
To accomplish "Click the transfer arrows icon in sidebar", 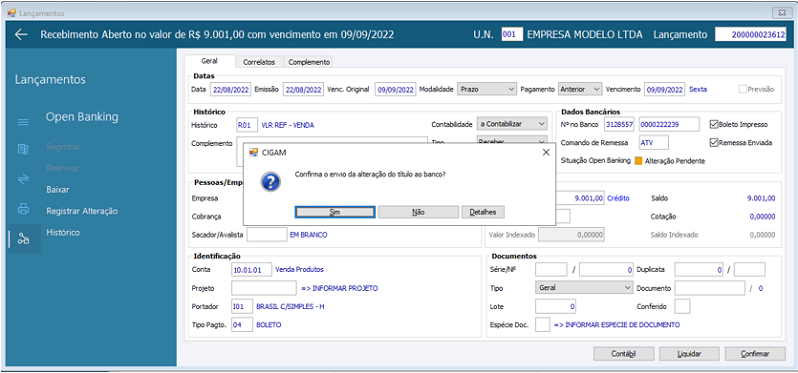I will pos(23,179).
